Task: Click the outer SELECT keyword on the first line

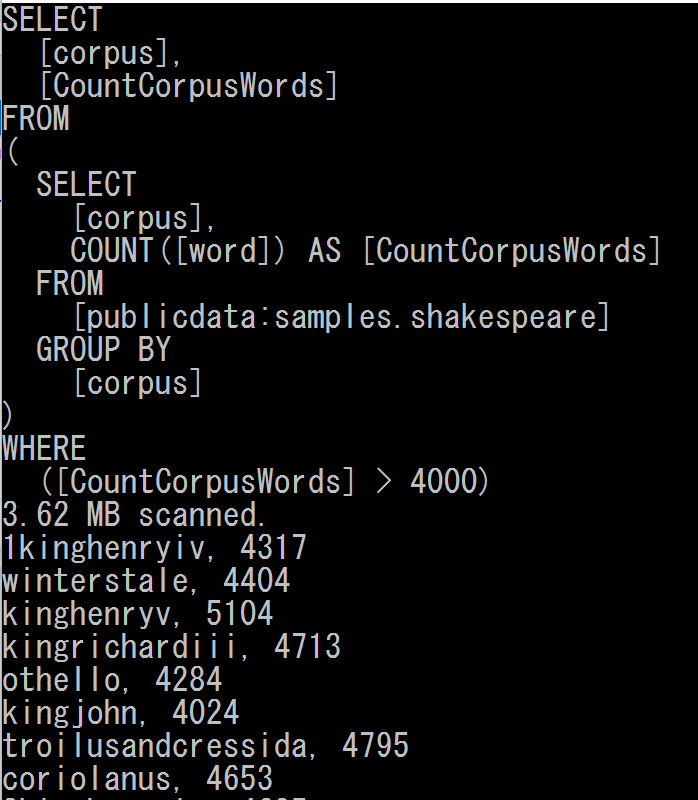Action: click(x=52, y=20)
